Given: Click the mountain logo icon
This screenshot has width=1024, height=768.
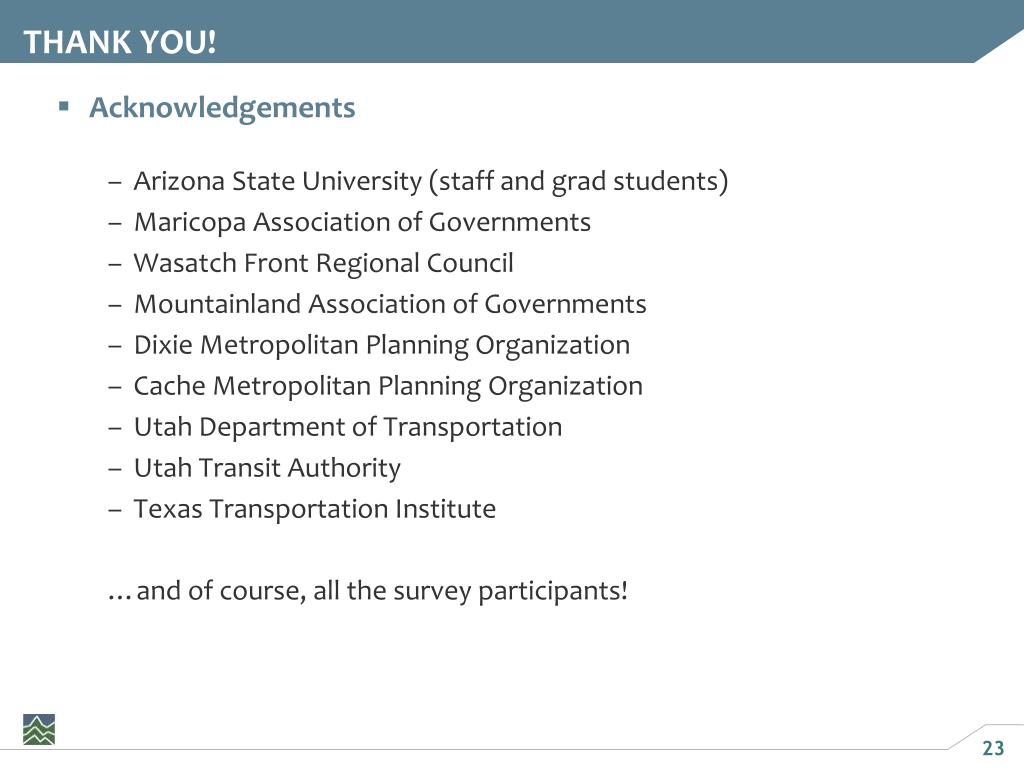Looking at the screenshot, I should coord(39,729).
